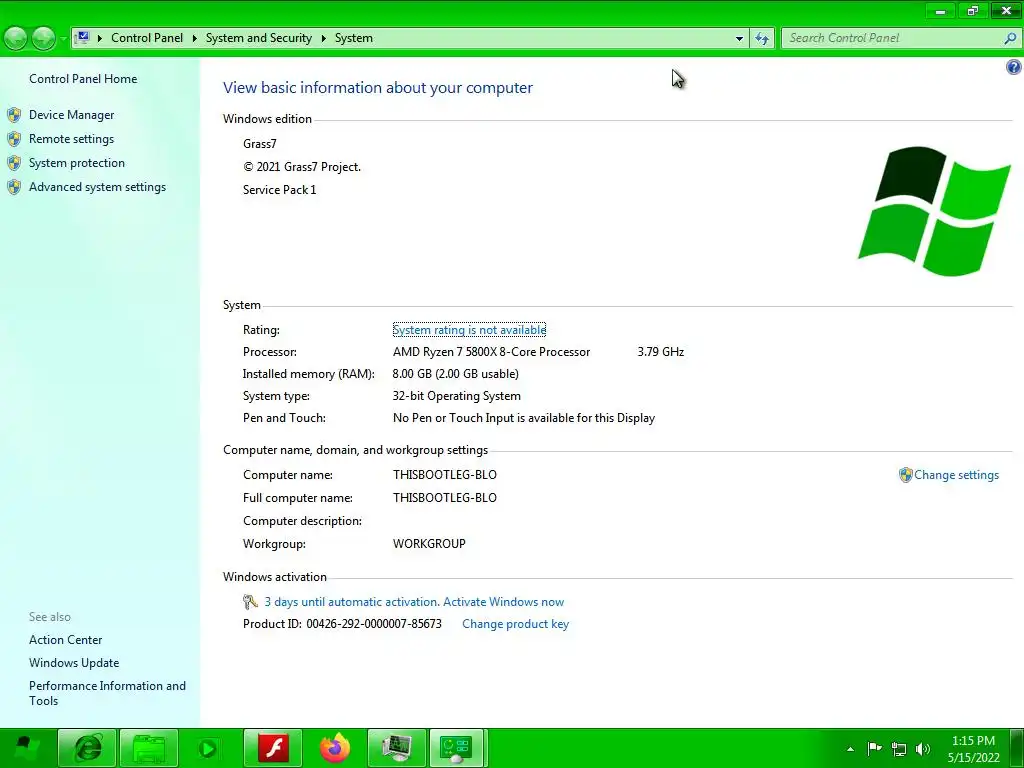The height and width of the screenshot is (768, 1024).
Task: Open Control Panel Home
Action: pos(83,78)
